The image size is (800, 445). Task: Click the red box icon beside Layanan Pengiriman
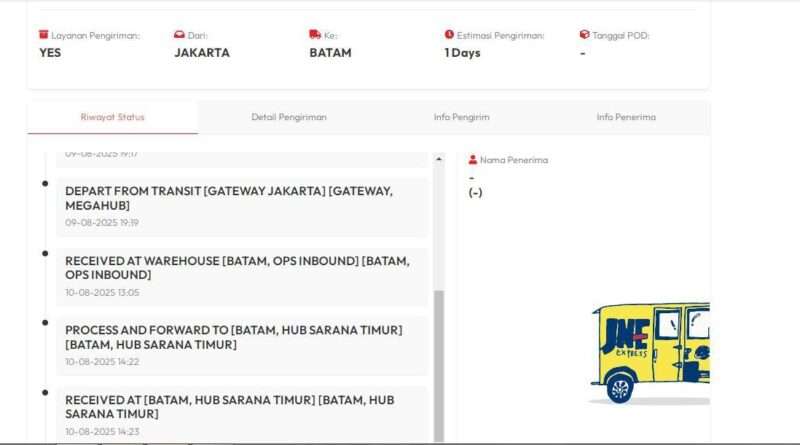(43, 35)
